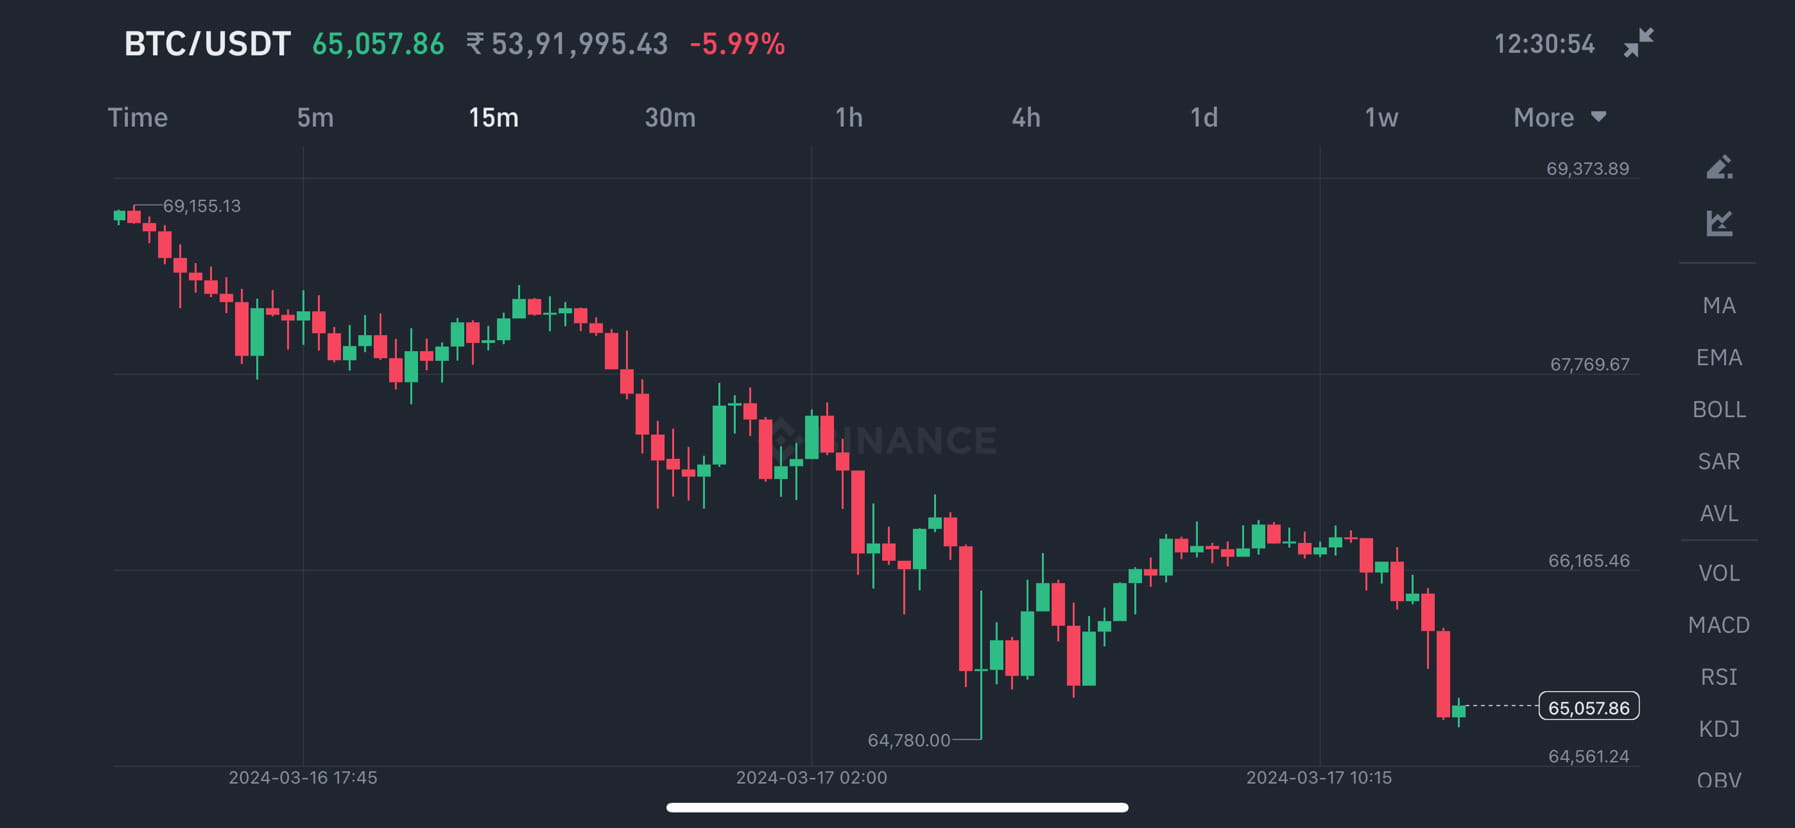Viewport: 1795px width, 828px height.
Task: Enable the KDJ indicator
Action: pos(1718,728)
